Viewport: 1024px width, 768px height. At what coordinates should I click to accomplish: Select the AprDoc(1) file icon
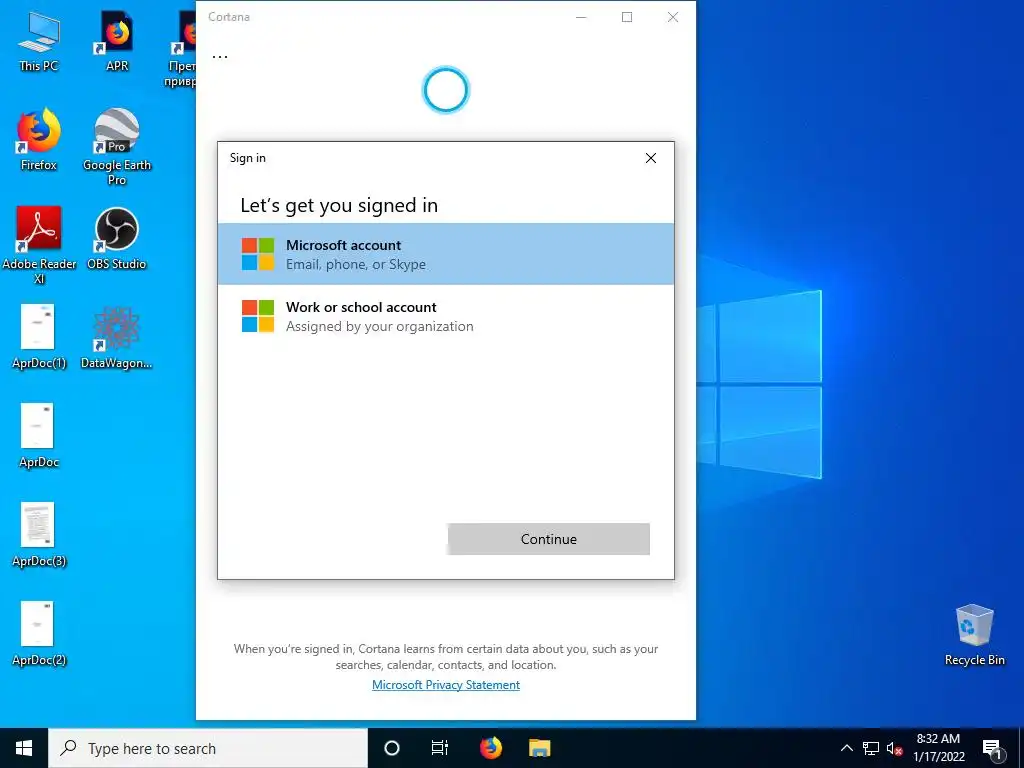[x=39, y=337]
